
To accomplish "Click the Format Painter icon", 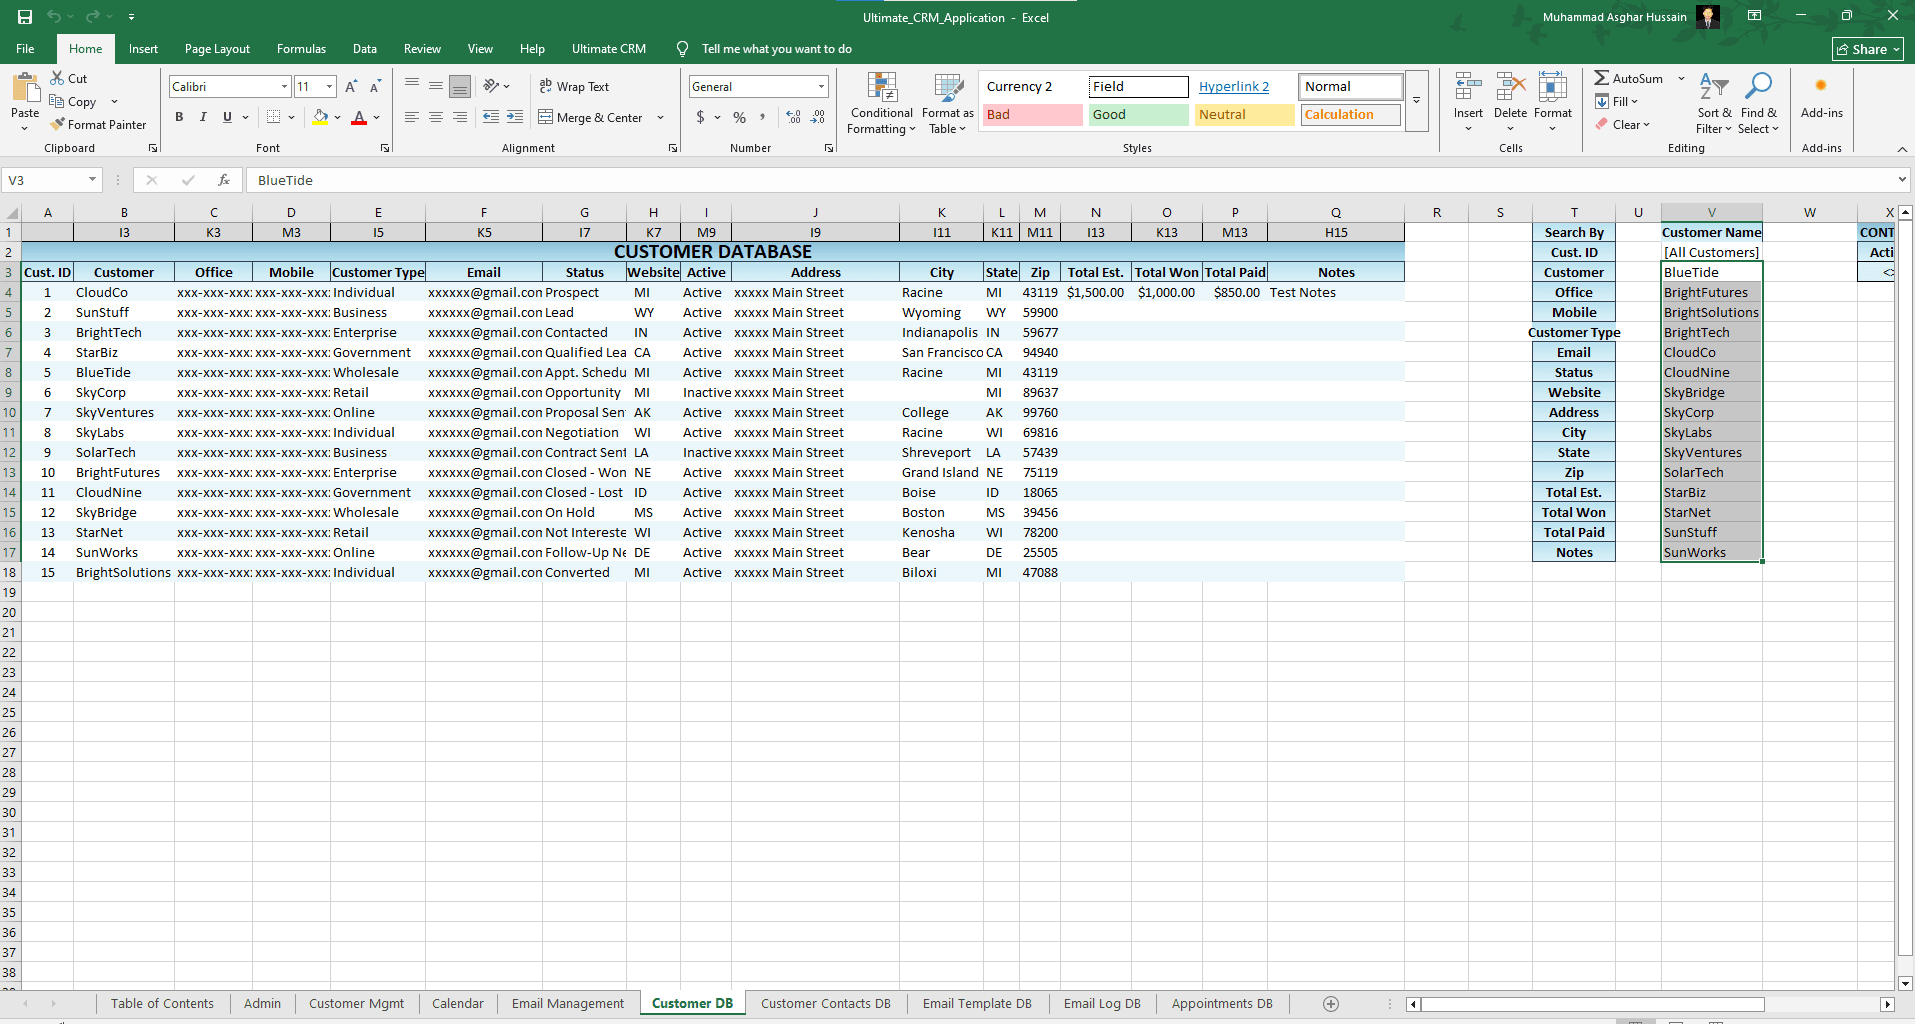I will (58, 124).
